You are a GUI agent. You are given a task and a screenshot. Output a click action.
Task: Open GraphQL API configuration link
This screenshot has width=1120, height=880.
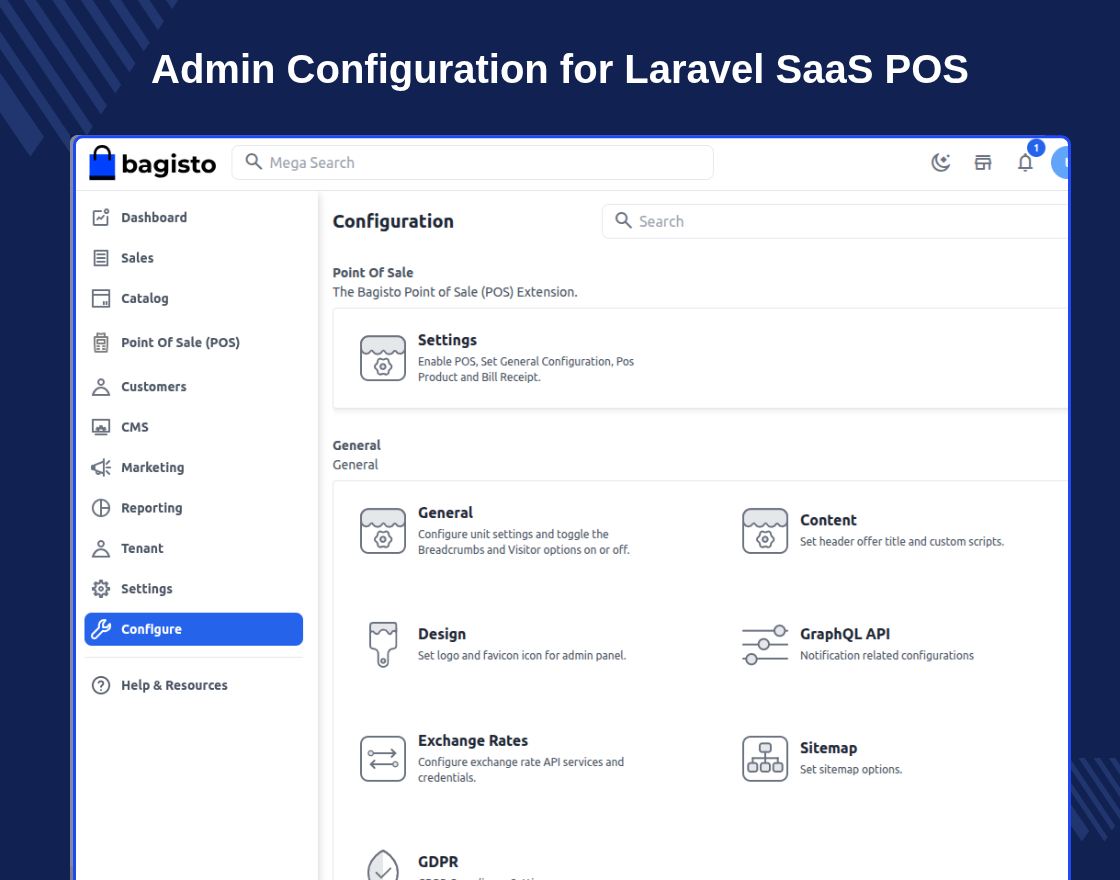click(845, 634)
